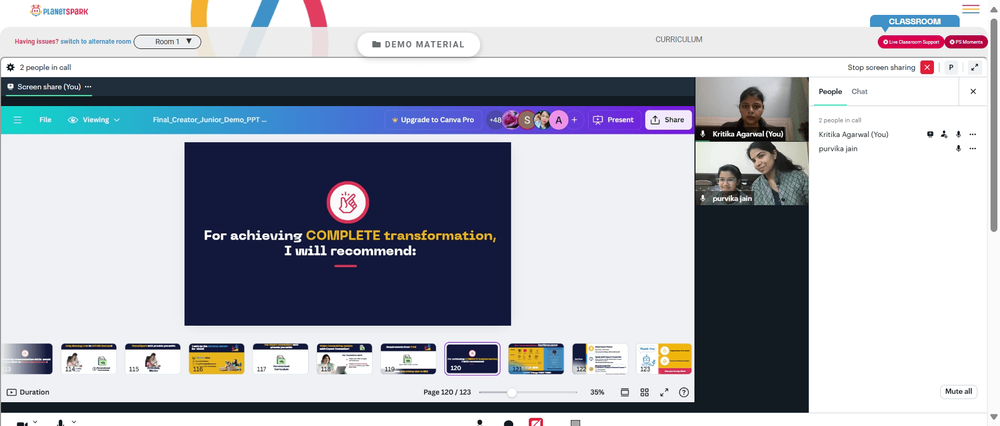Click the Mute all button
This screenshot has width=1000, height=426.
click(959, 391)
